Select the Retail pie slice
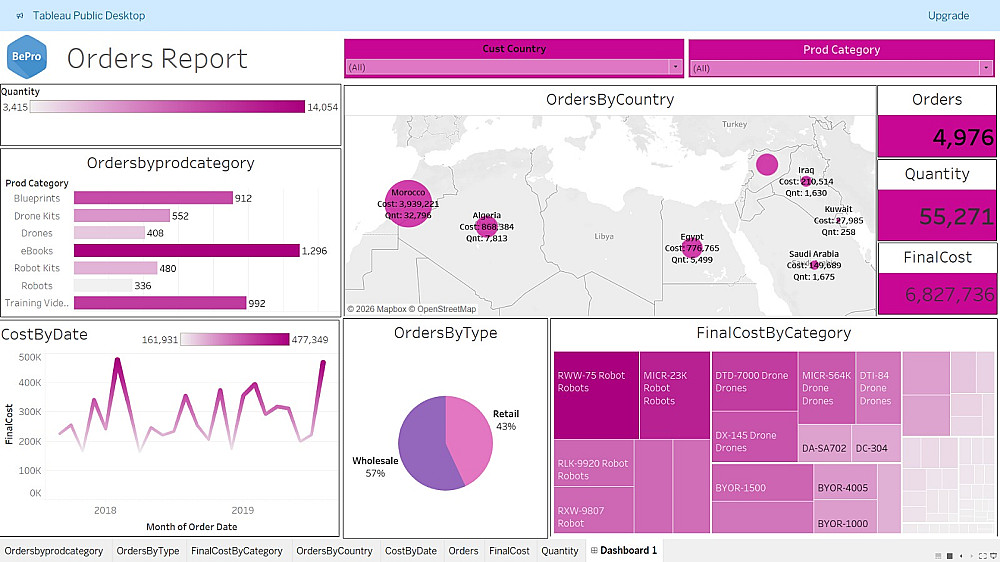1000x562 pixels. (472, 438)
